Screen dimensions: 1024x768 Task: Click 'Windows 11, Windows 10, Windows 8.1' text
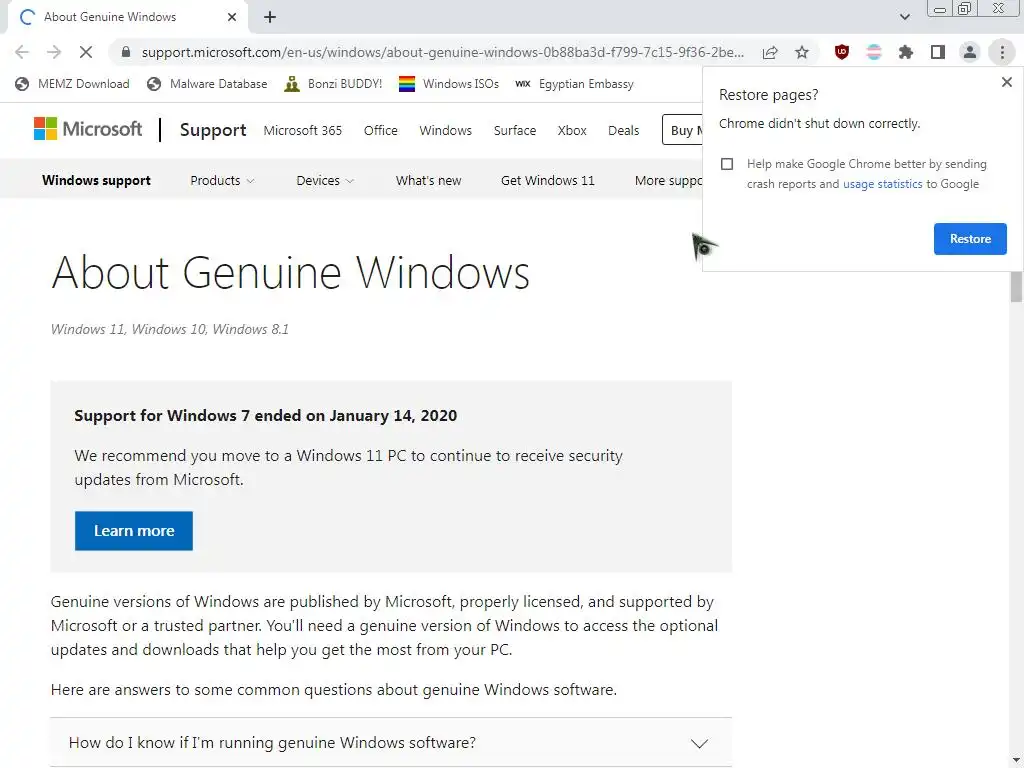(170, 329)
